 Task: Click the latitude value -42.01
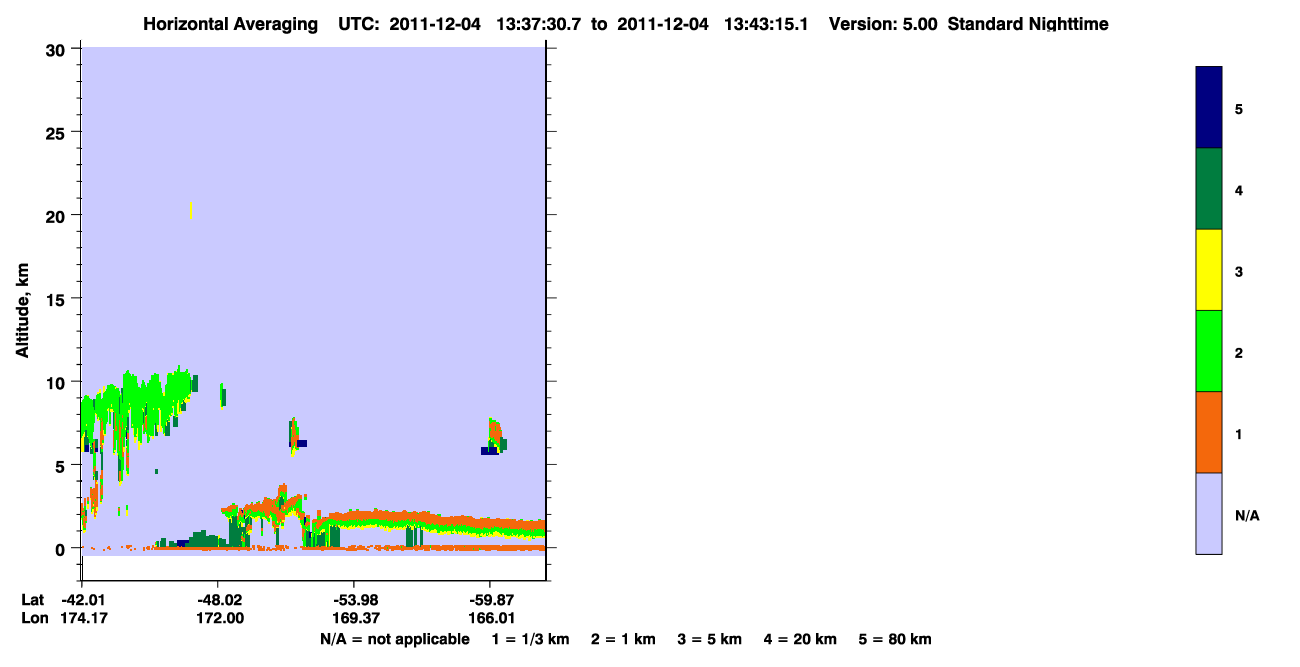[82, 600]
